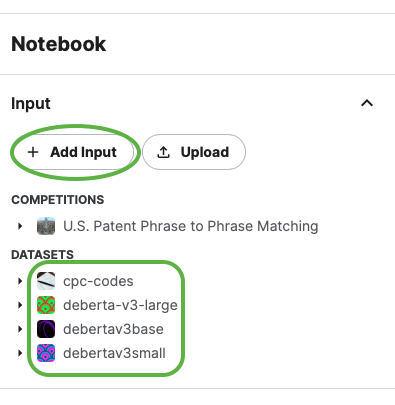Expand the debertav3small dataset arrow
The height and width of the screenshot is (405, 395).
pos(20,353)
